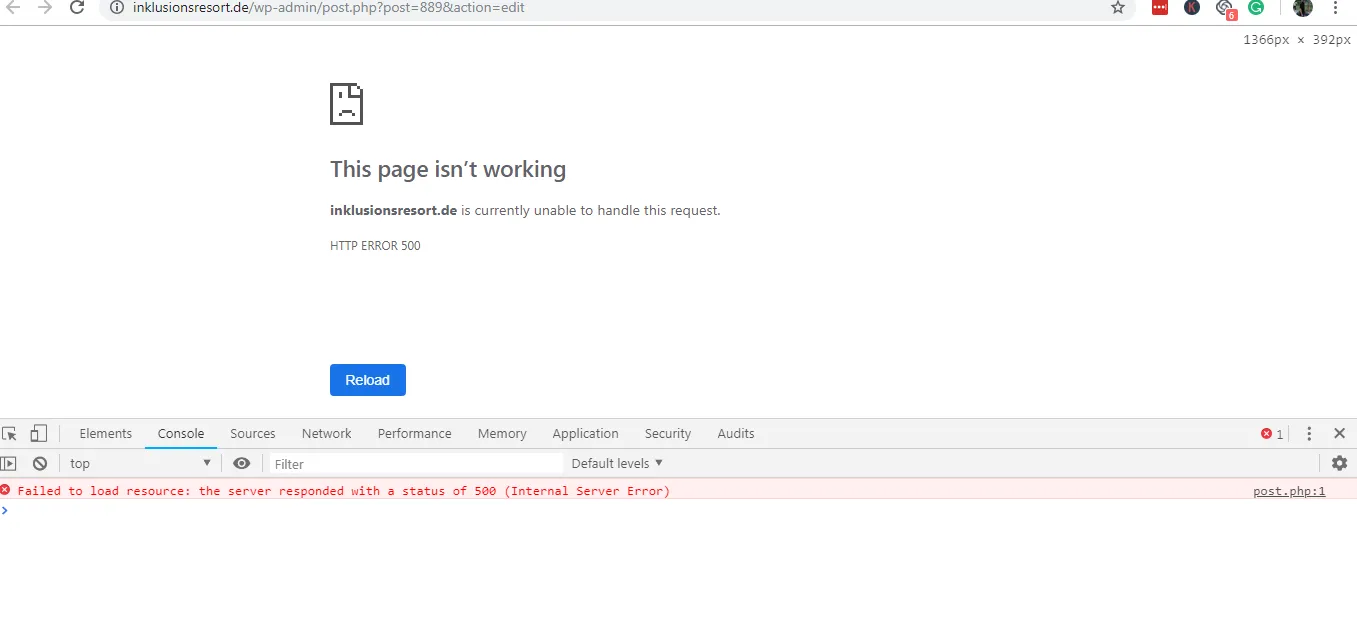Open the green Grammarly extension icon
This screenshot has width=1357, height=623.
(1256, 8)
